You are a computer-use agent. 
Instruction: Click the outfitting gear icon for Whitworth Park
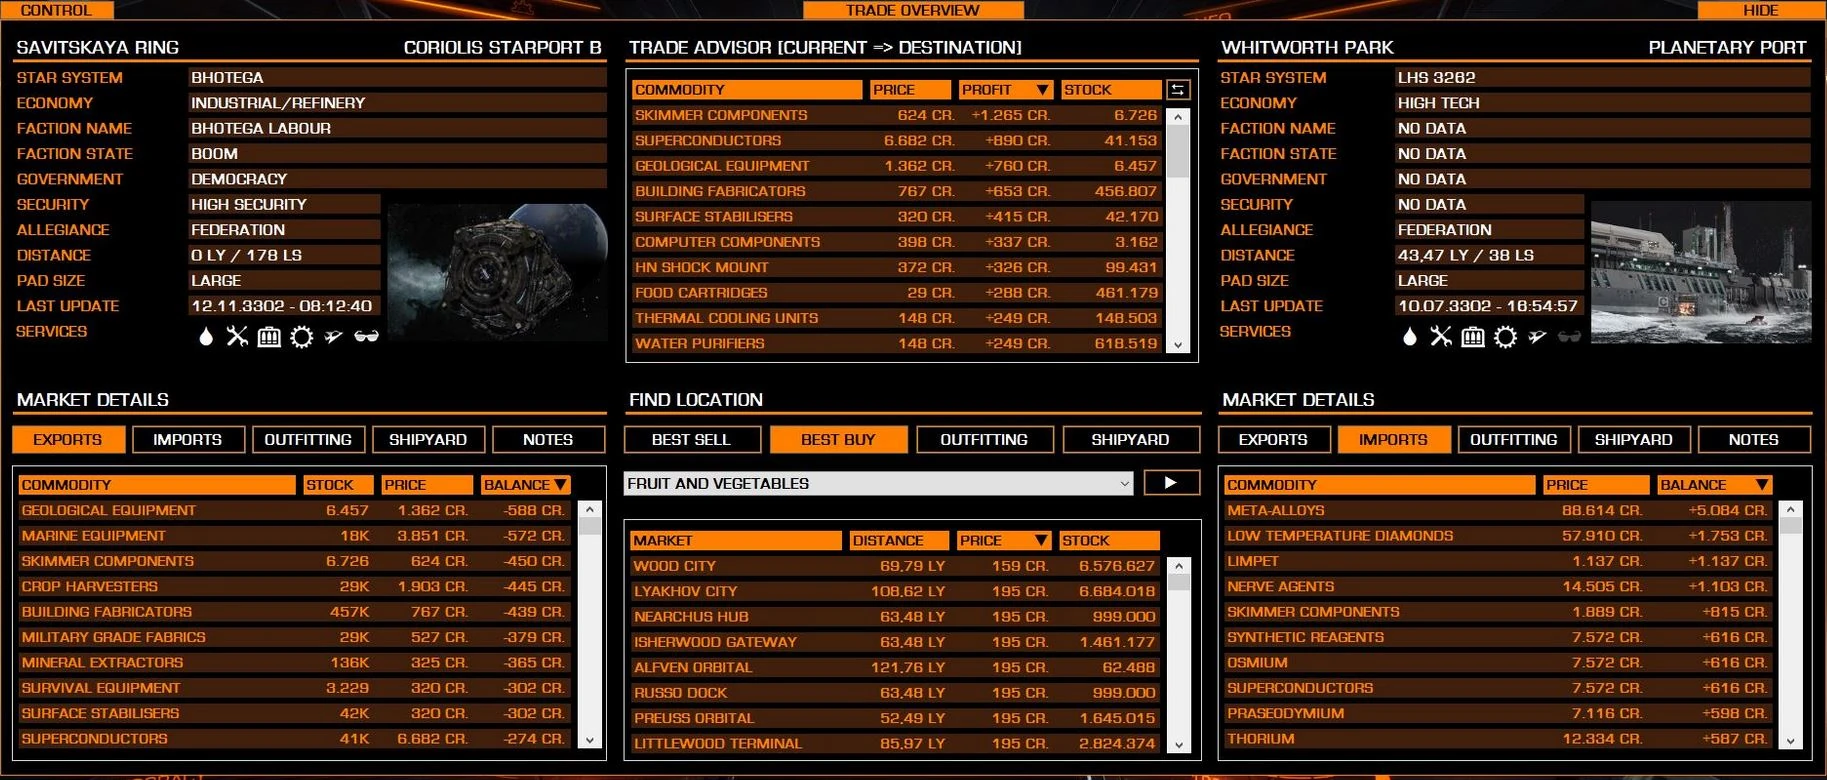click(1505, 337)
